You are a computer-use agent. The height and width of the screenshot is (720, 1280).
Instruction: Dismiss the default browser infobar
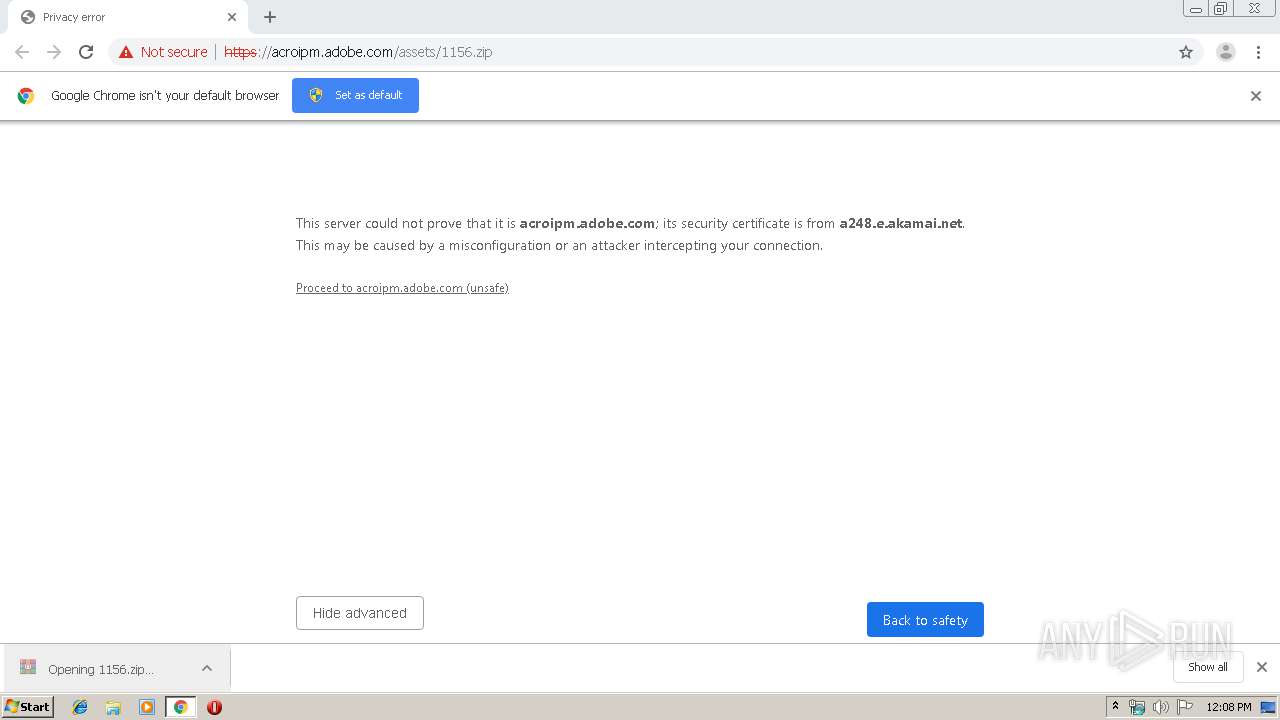point(1256,96)
